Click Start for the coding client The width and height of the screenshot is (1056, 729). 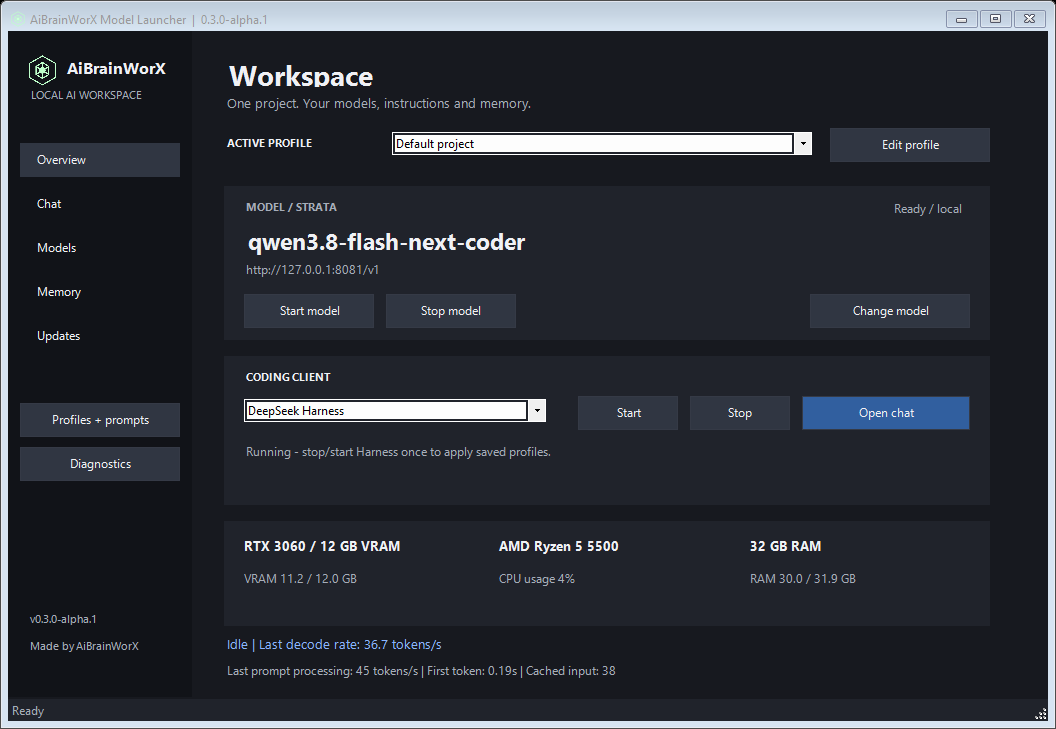(628, 413)
